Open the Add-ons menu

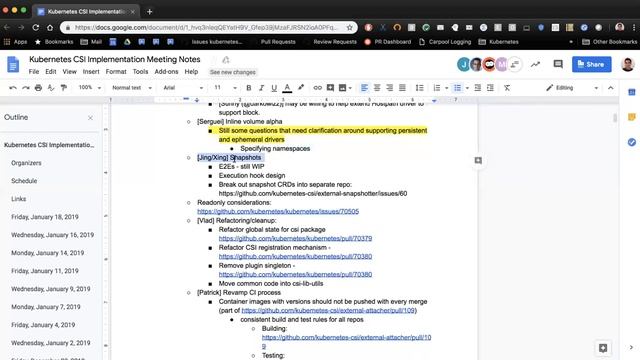coord(166,71)
